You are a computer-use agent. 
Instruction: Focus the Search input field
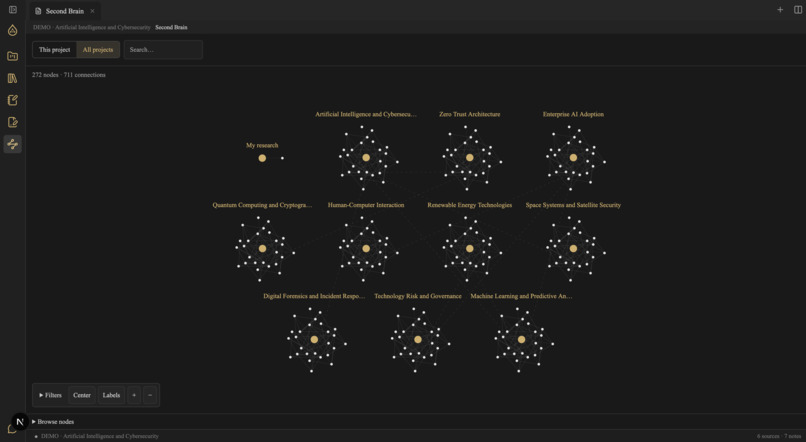tap(163, 50)
